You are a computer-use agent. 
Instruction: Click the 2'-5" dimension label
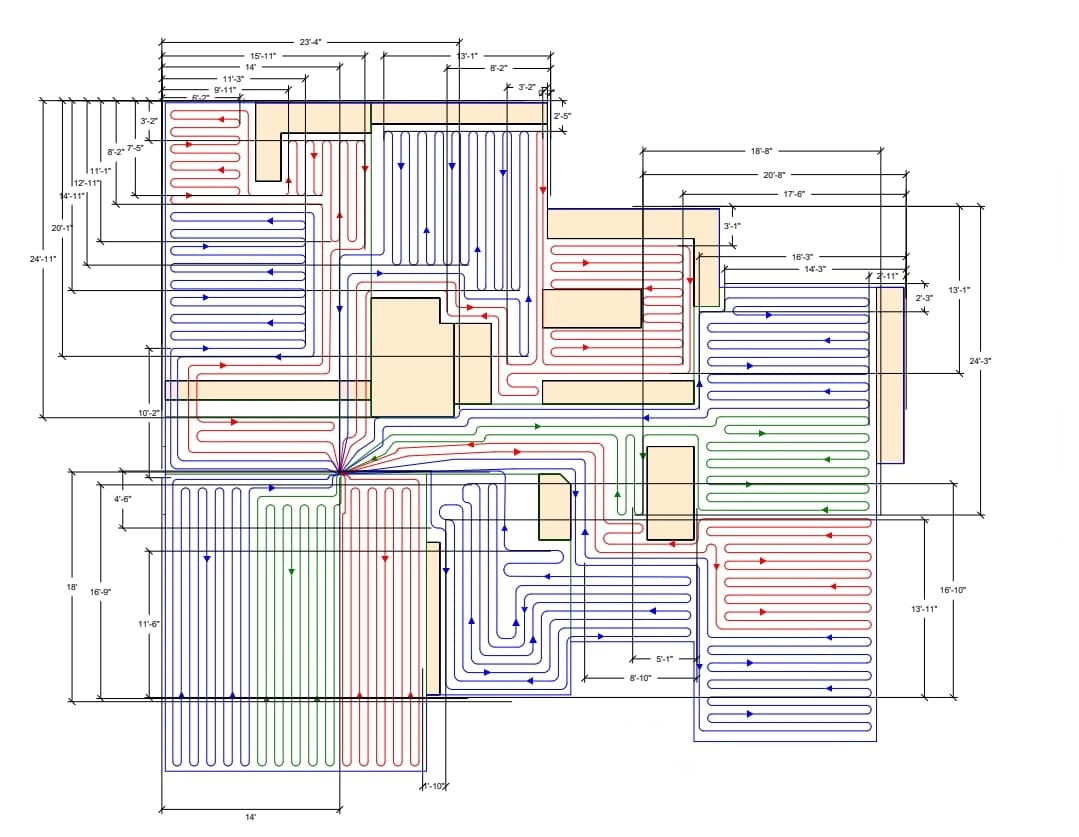pos(562,116)
